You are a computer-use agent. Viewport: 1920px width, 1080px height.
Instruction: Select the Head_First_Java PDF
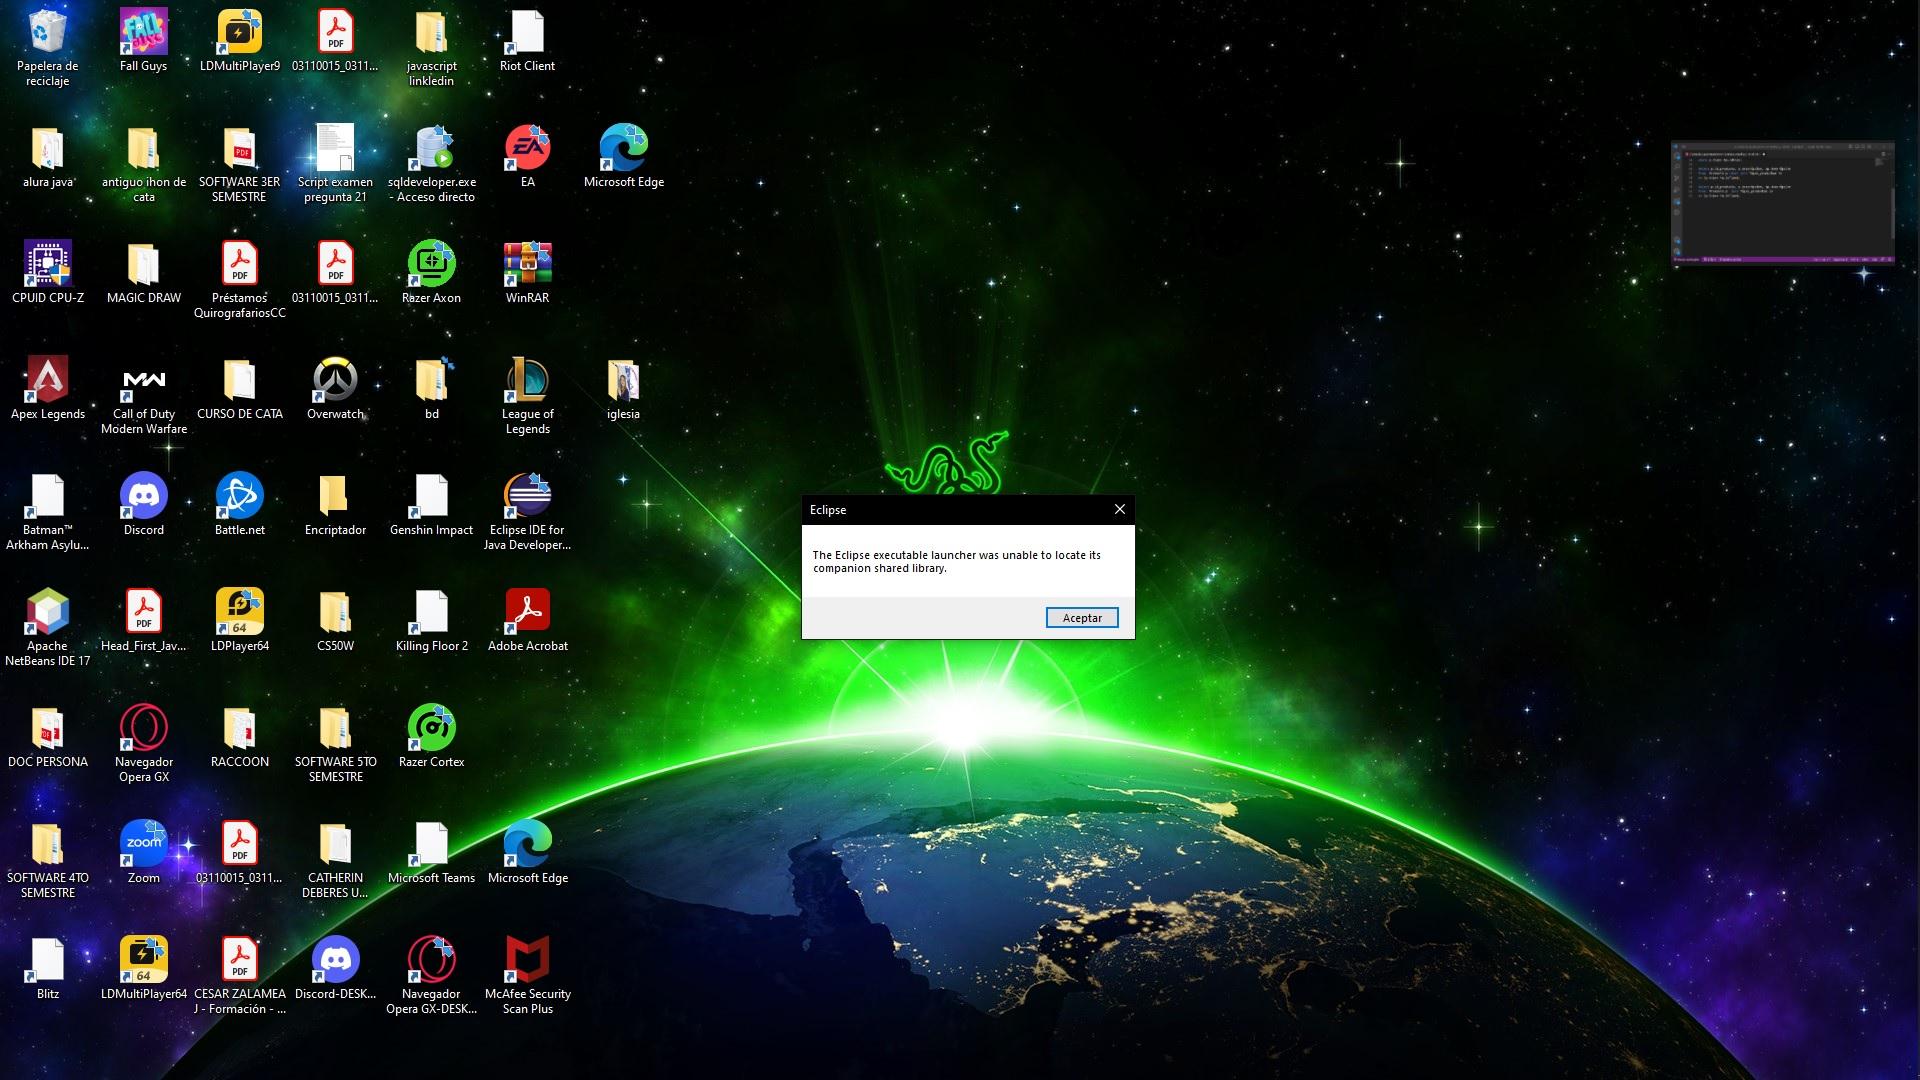(x=143, y=620)
